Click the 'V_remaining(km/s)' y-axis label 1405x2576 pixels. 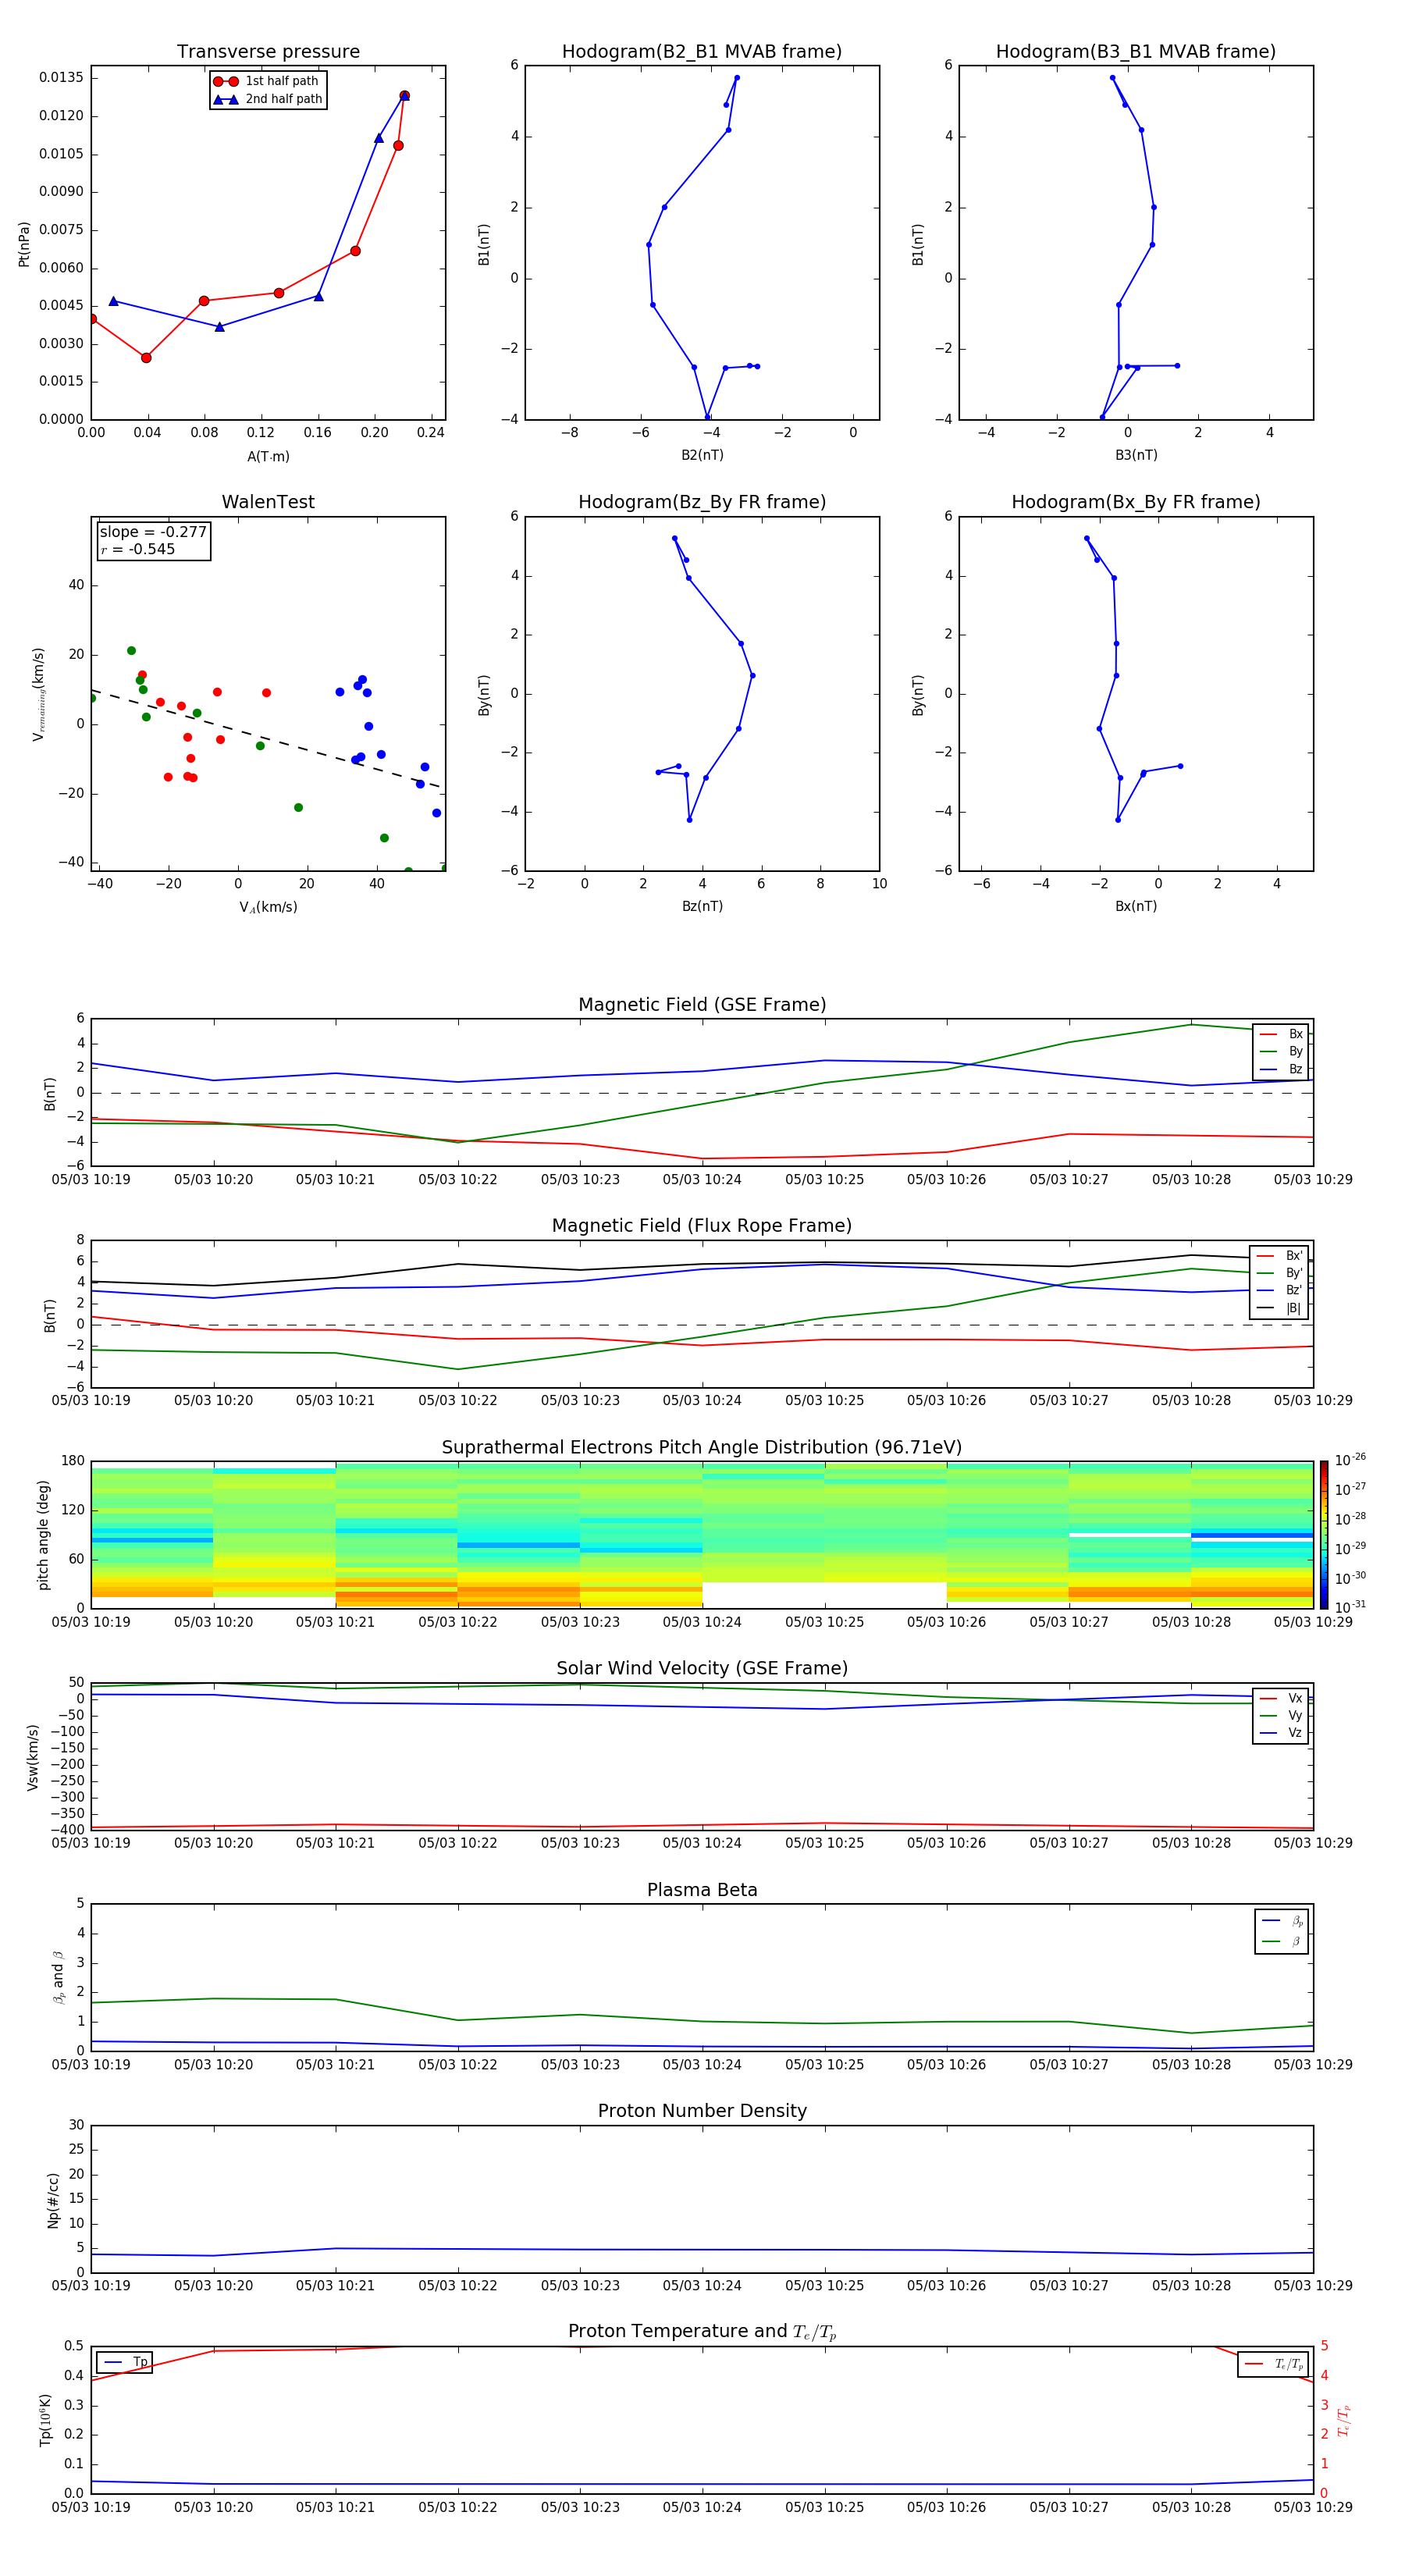click(39, 694)
